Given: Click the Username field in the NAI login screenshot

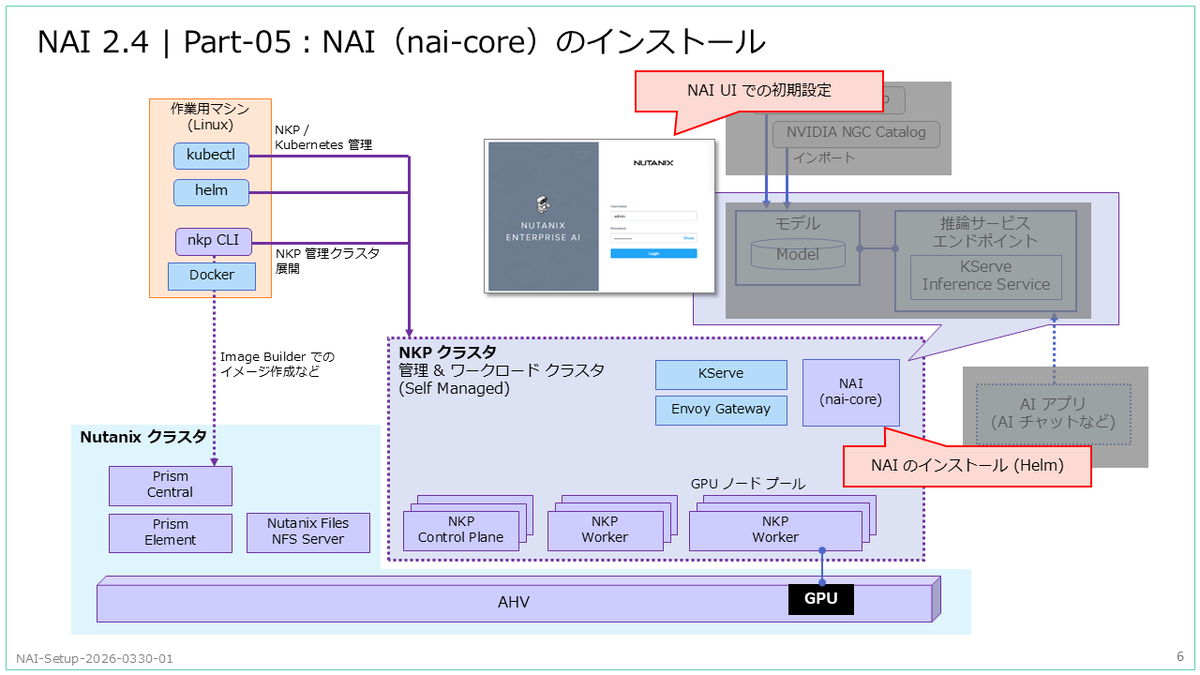Looking at the screenshot, I should pos(654,216).
